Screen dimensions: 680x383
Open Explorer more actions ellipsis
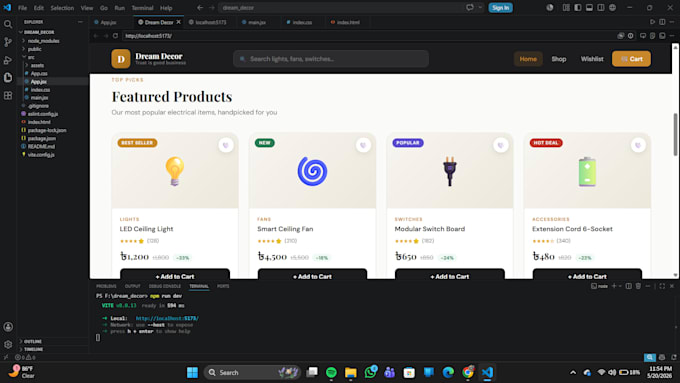pos(80,22)
